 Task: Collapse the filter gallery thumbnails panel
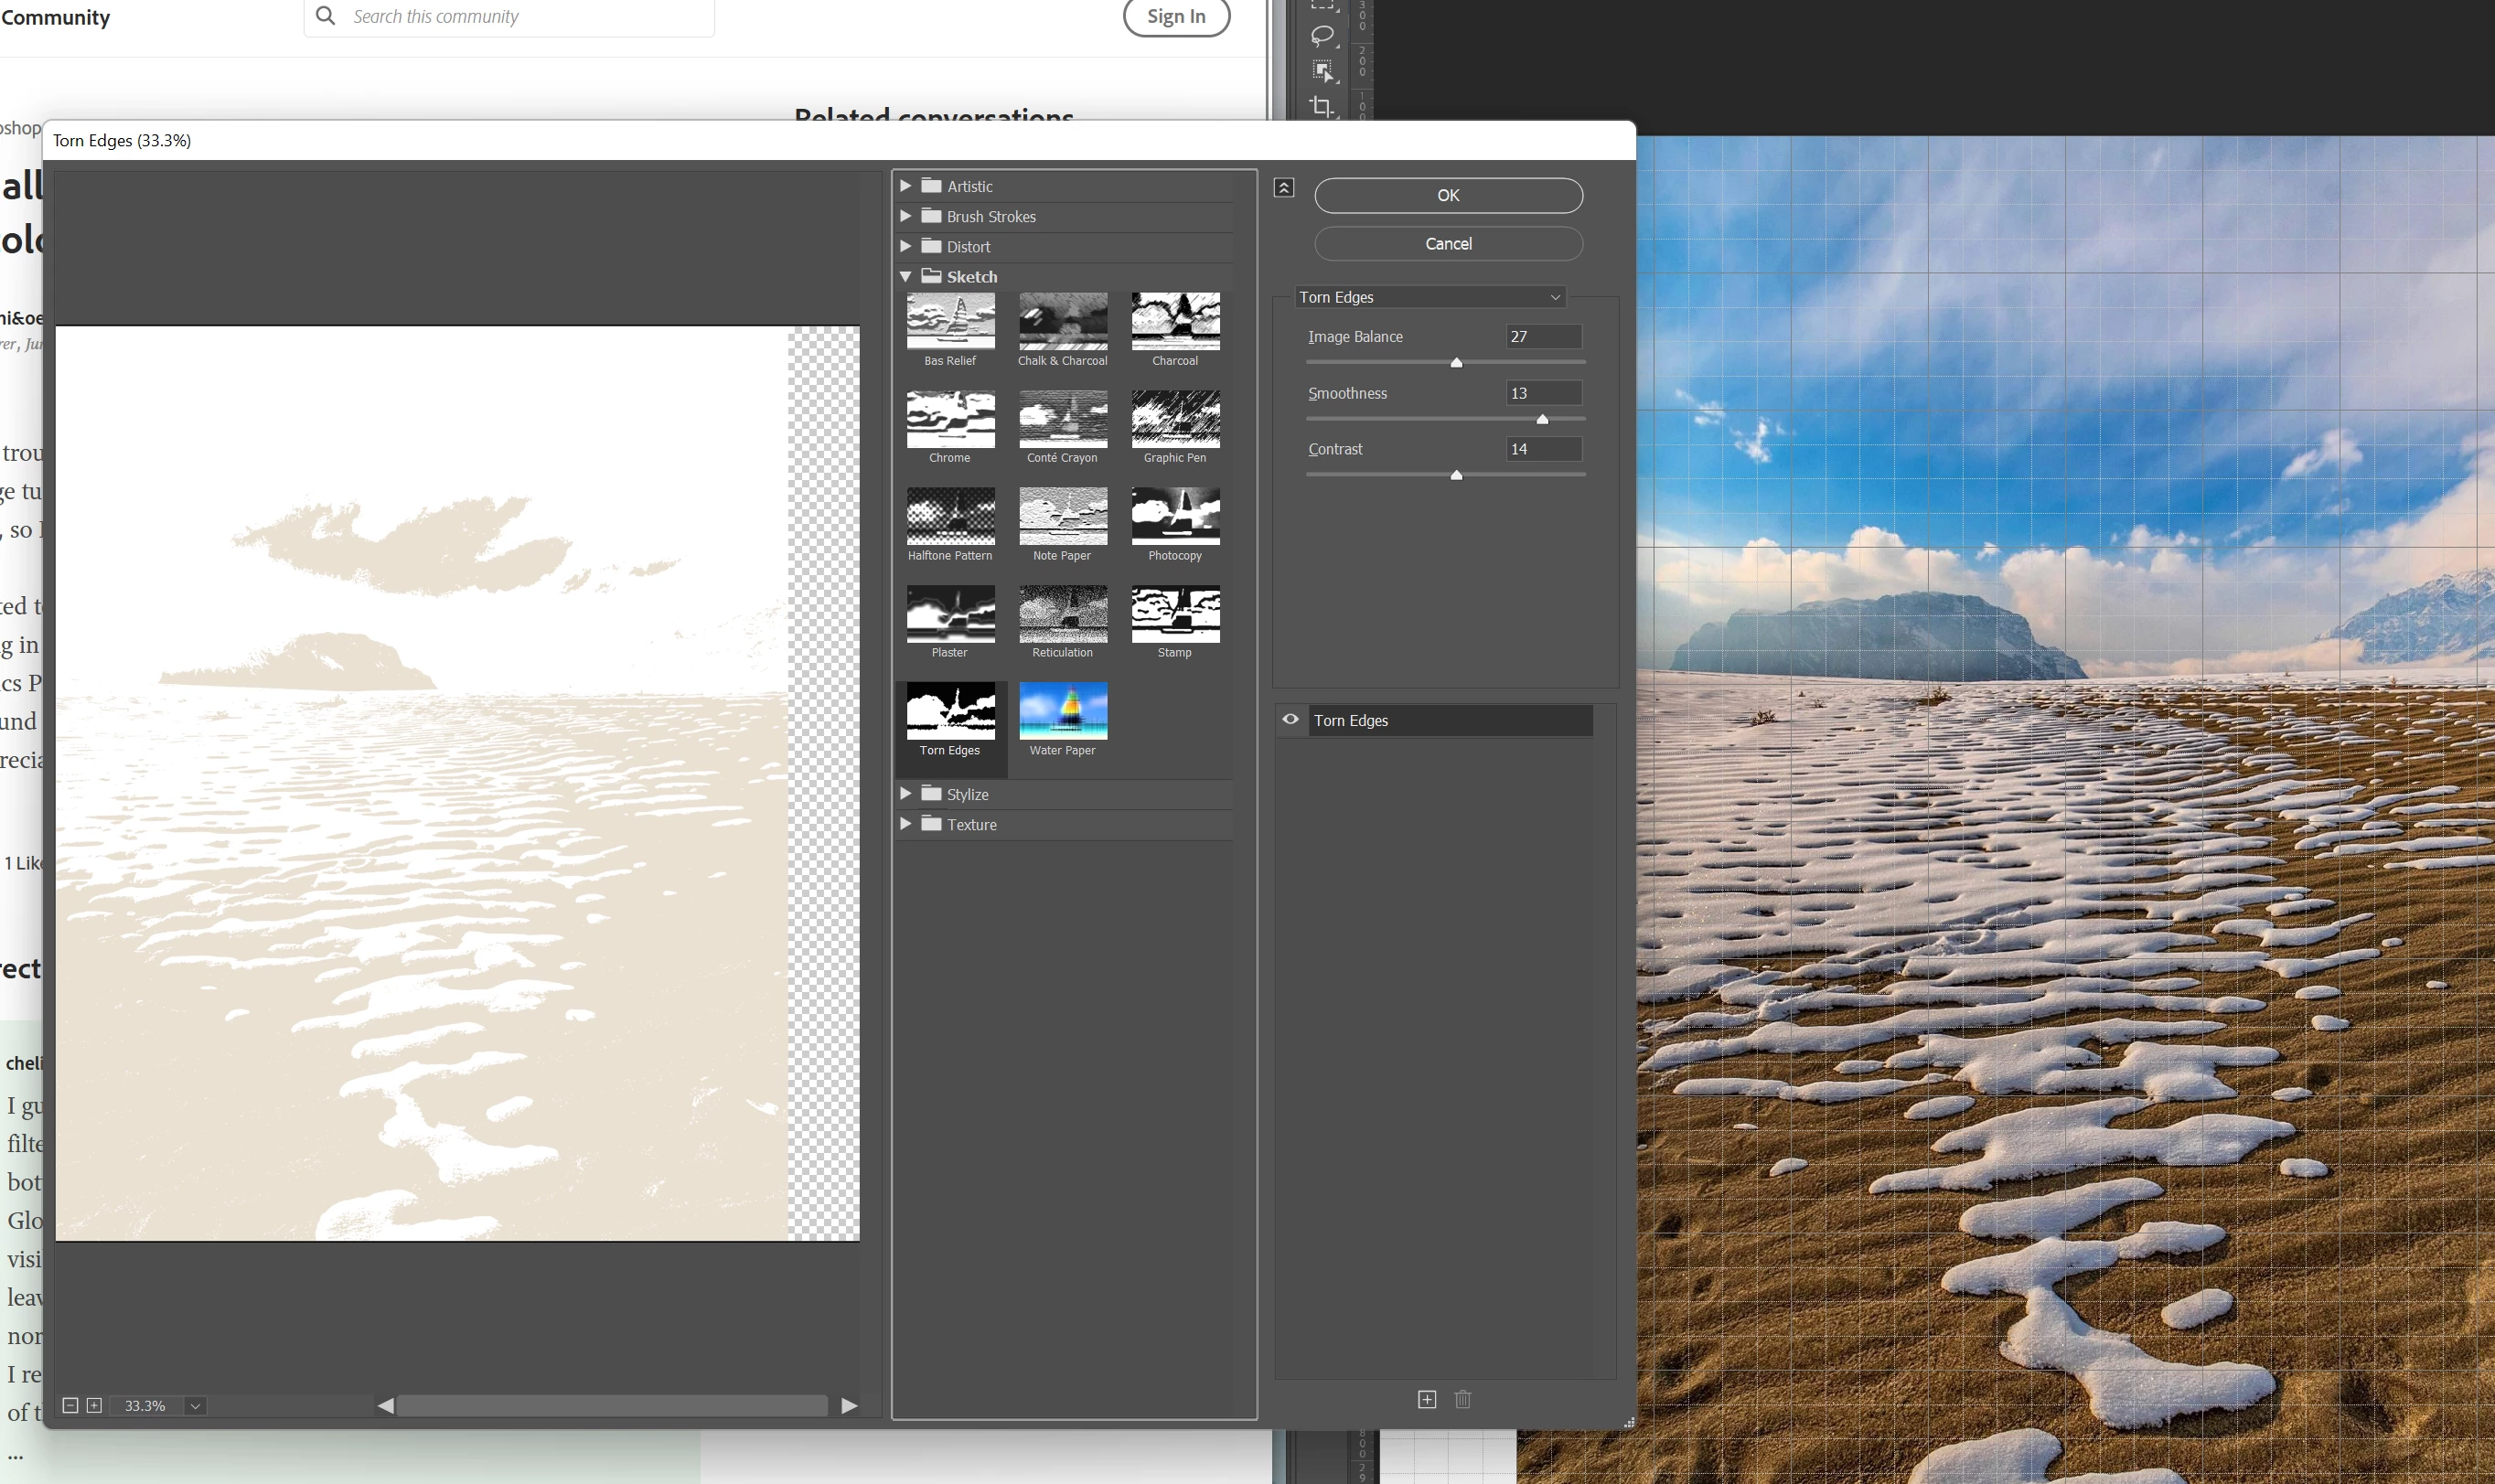point(1284,187)
